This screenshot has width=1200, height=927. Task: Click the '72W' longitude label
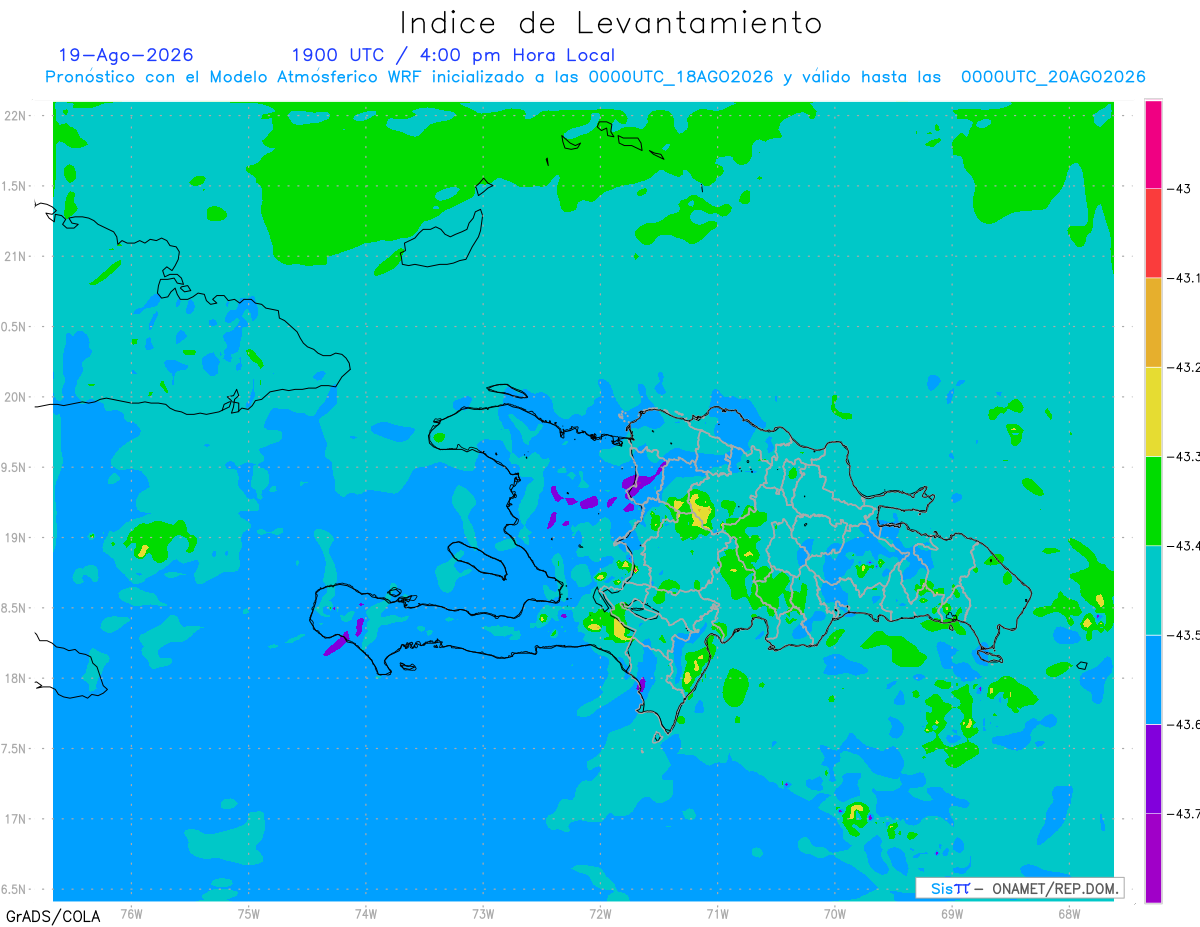tap(600, 913)
